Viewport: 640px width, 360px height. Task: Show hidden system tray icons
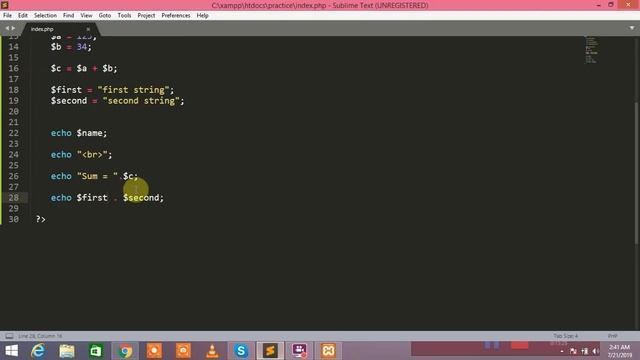(x=562, y=351)
